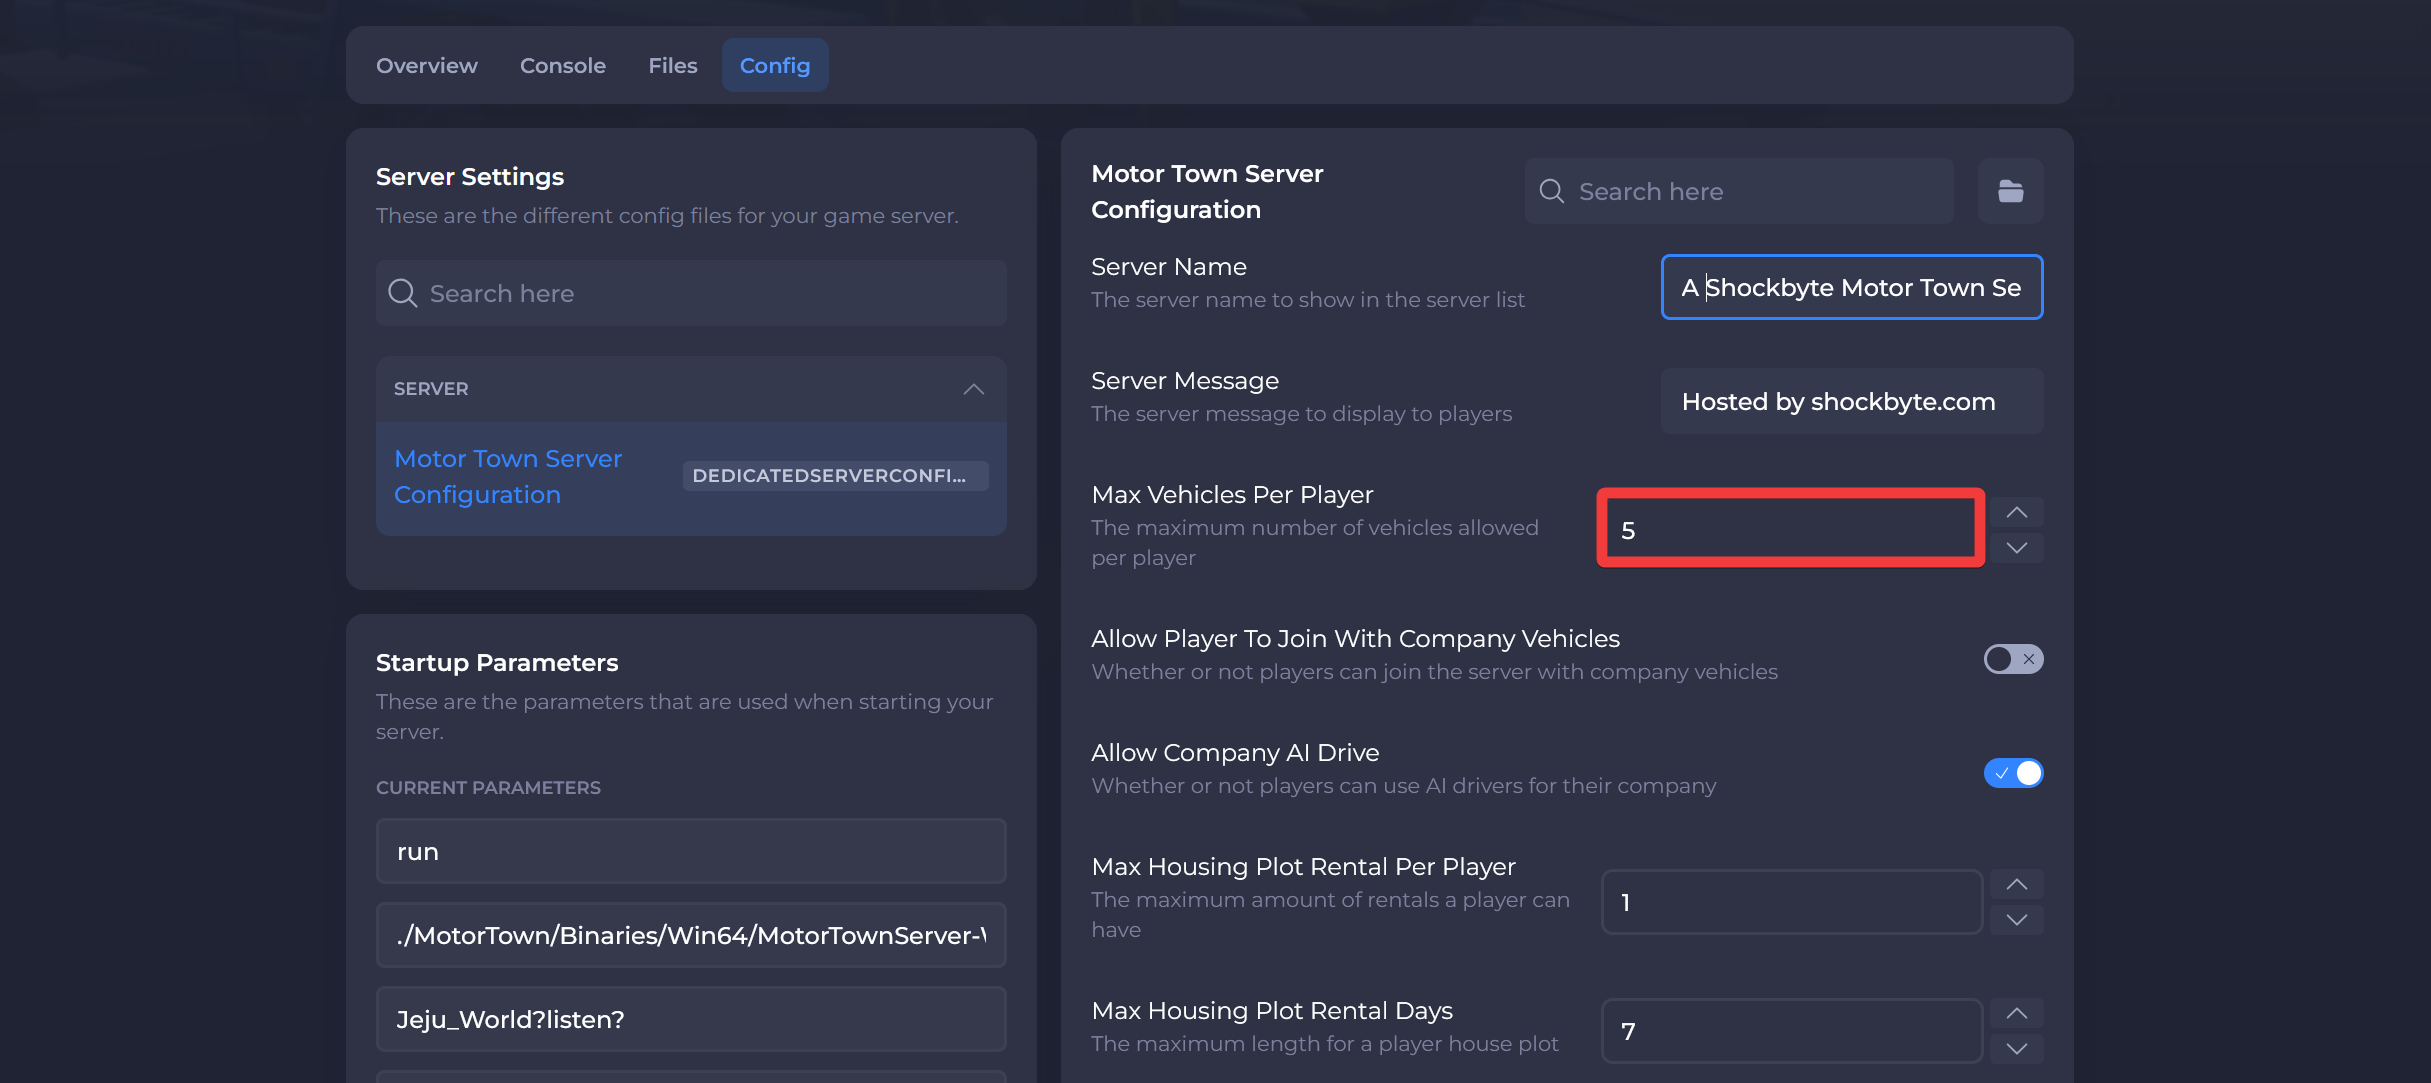Click the CURRENT PARAMETERS label
The width and height of the screenshot is (2431, 1083).
tap(488, 788)
